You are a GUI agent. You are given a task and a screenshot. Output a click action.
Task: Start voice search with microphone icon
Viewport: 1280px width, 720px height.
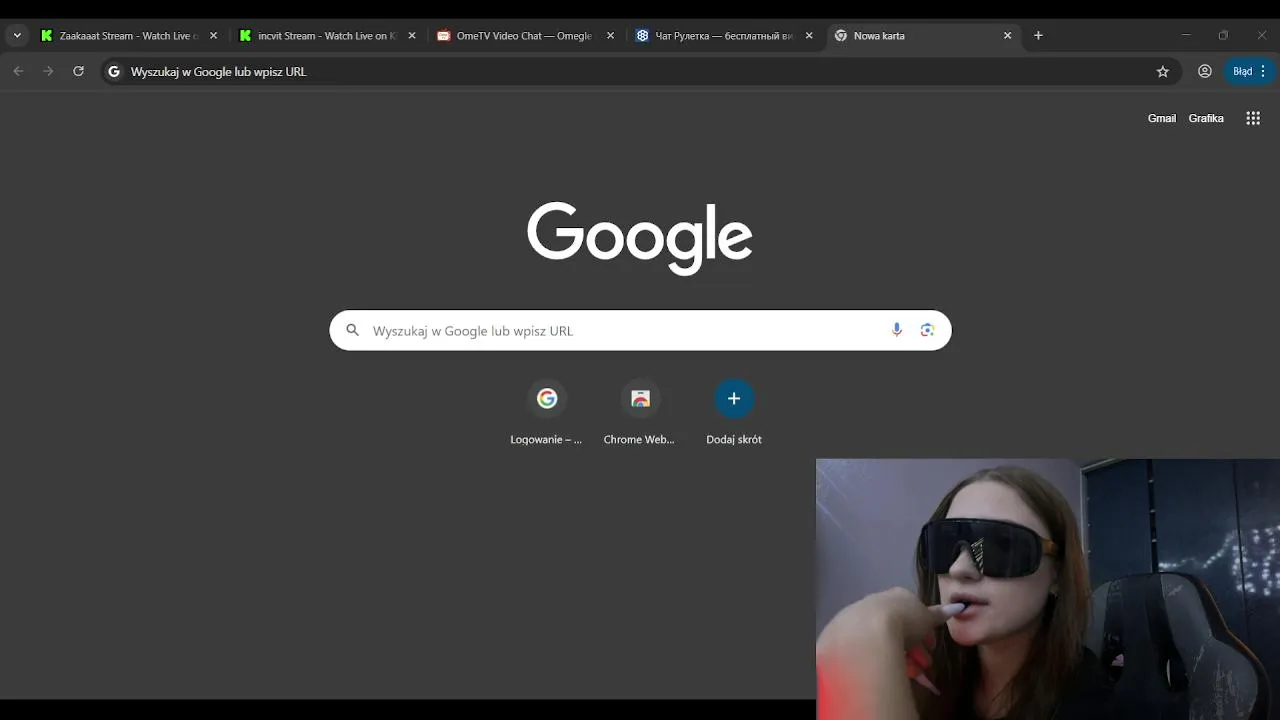(897, 330)
